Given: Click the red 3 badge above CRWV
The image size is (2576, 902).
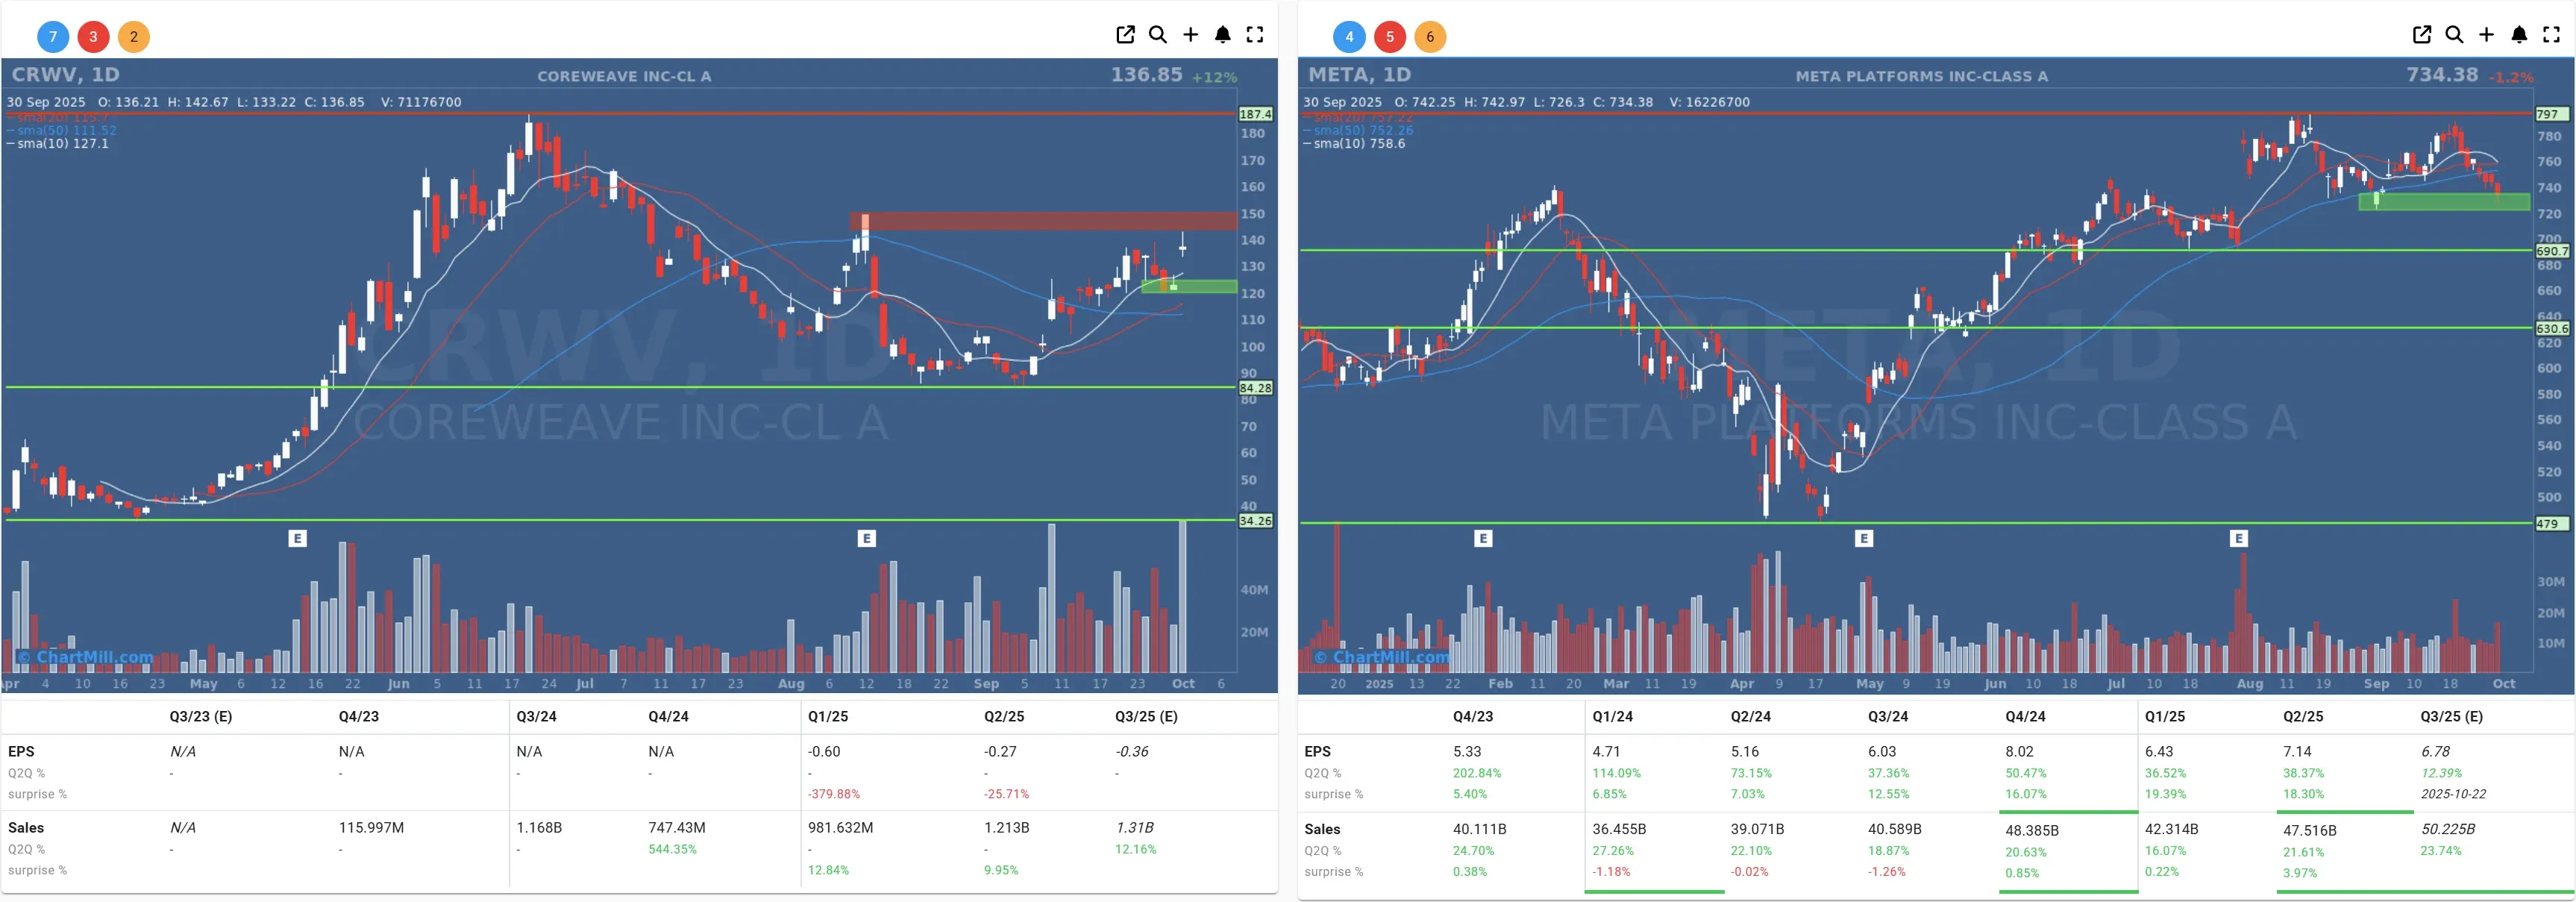Looking at the screenshot, I should coord(93,37).
